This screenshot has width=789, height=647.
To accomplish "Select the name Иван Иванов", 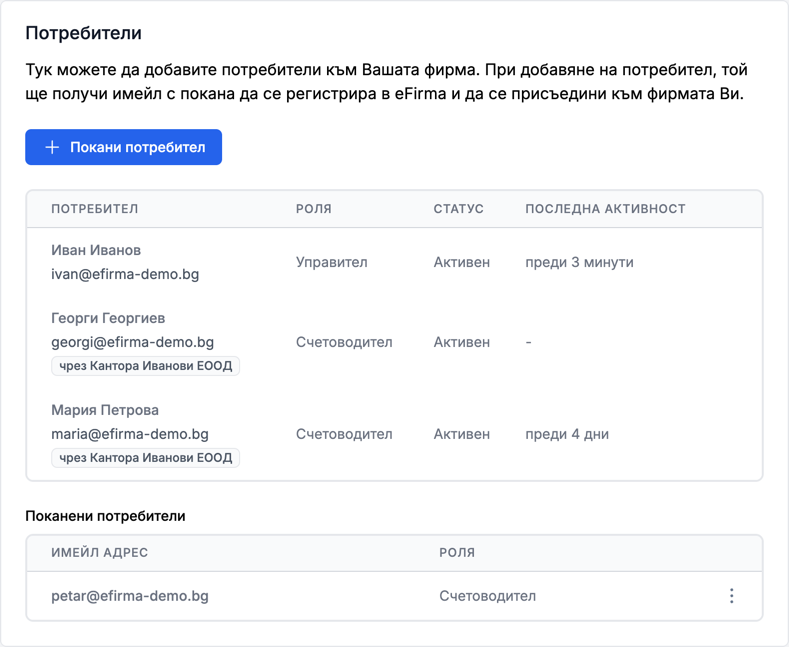I will pos(96,250).
